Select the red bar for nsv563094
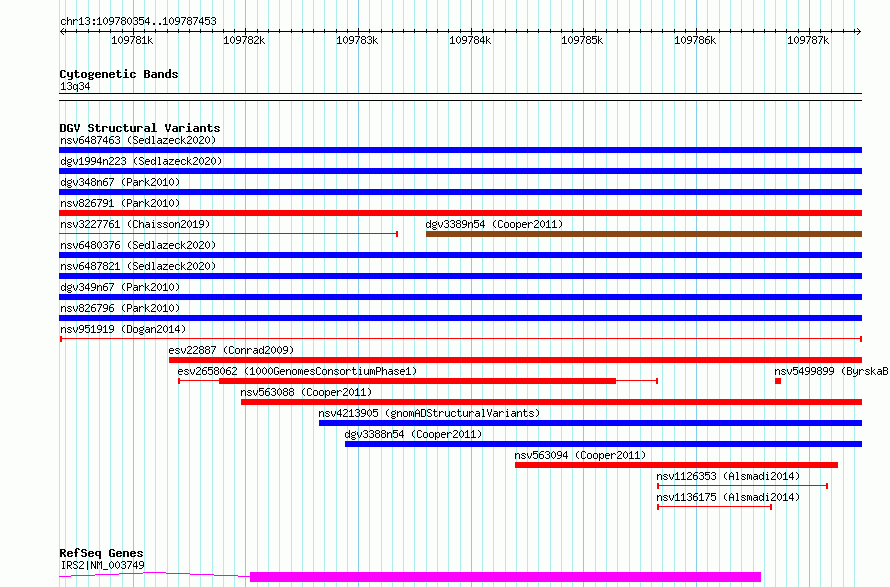Screen dimensions: 890x587 click(x=677, y=465)
